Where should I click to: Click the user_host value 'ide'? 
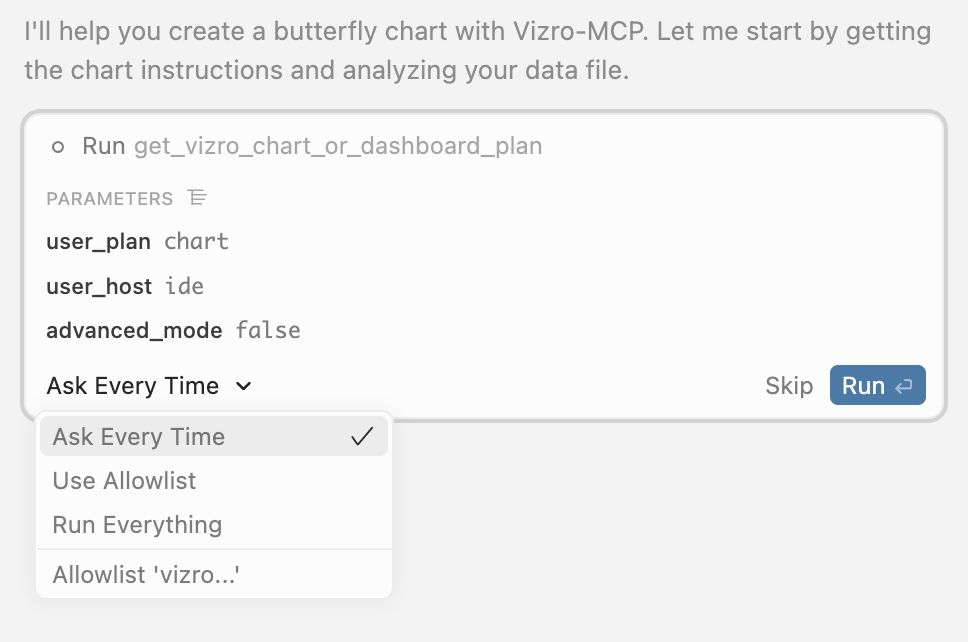pos(185,286)
